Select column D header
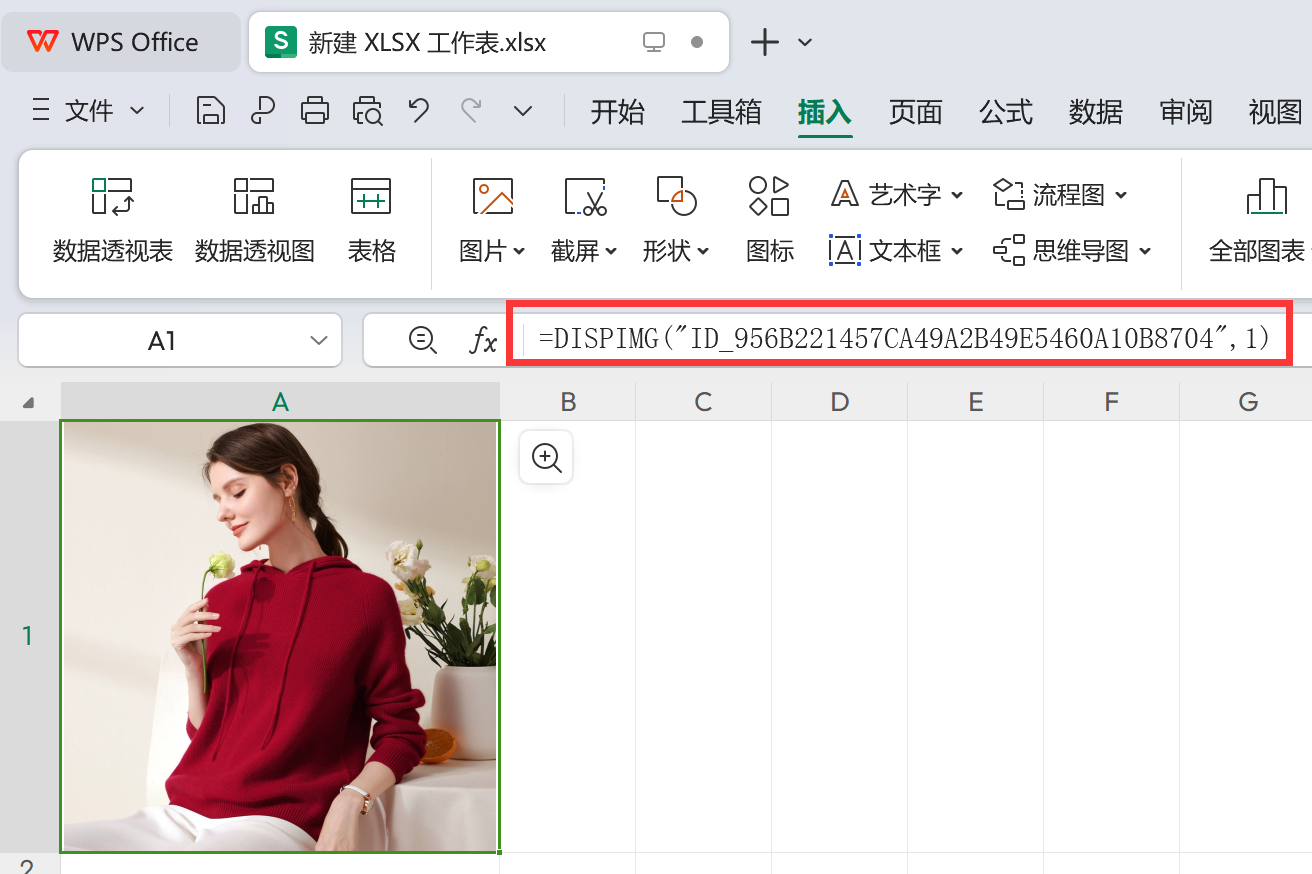The width and height of the screenshot is (1312, 874). pos(839,402)
